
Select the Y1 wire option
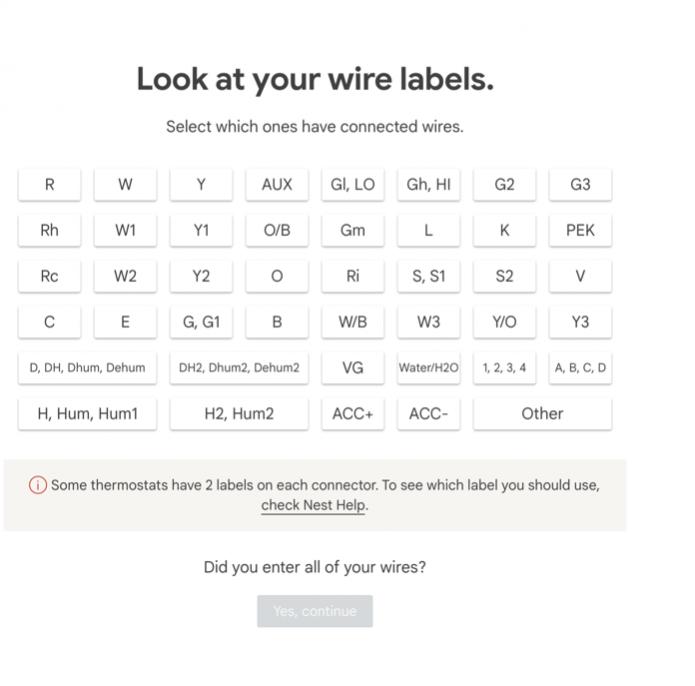(x=201, y=230)
